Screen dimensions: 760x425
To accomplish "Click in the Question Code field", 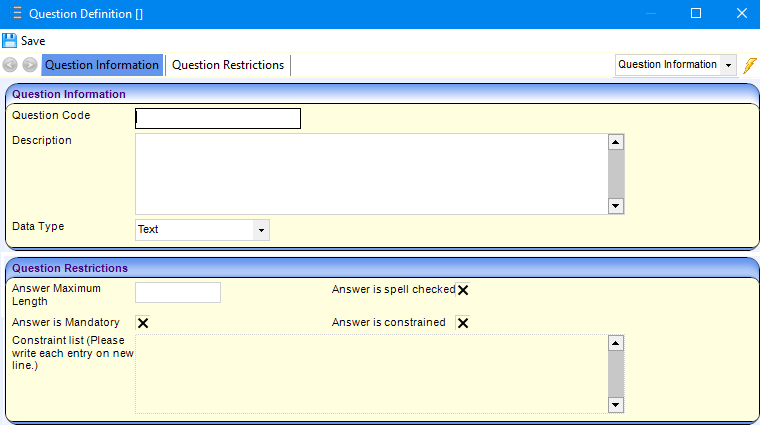I will pos(217,119).
